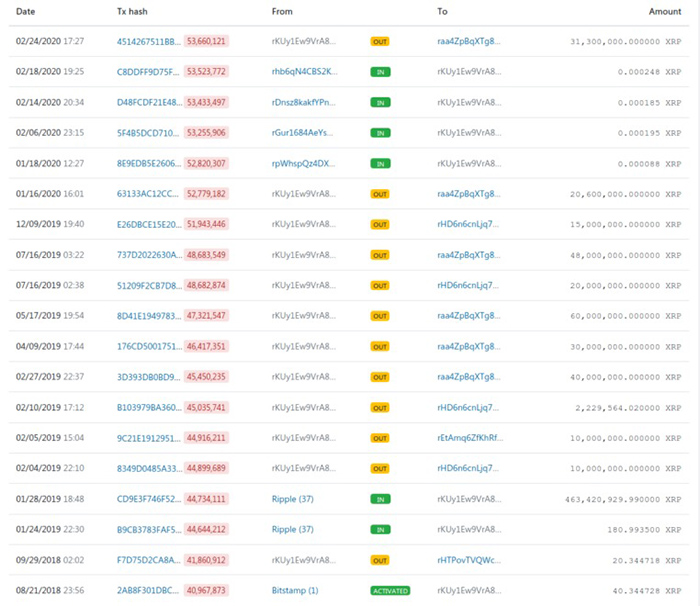Open transaction hash 51209F2CB7D8...
This screenshot has width=700, height=606.
tap(149, 285)
